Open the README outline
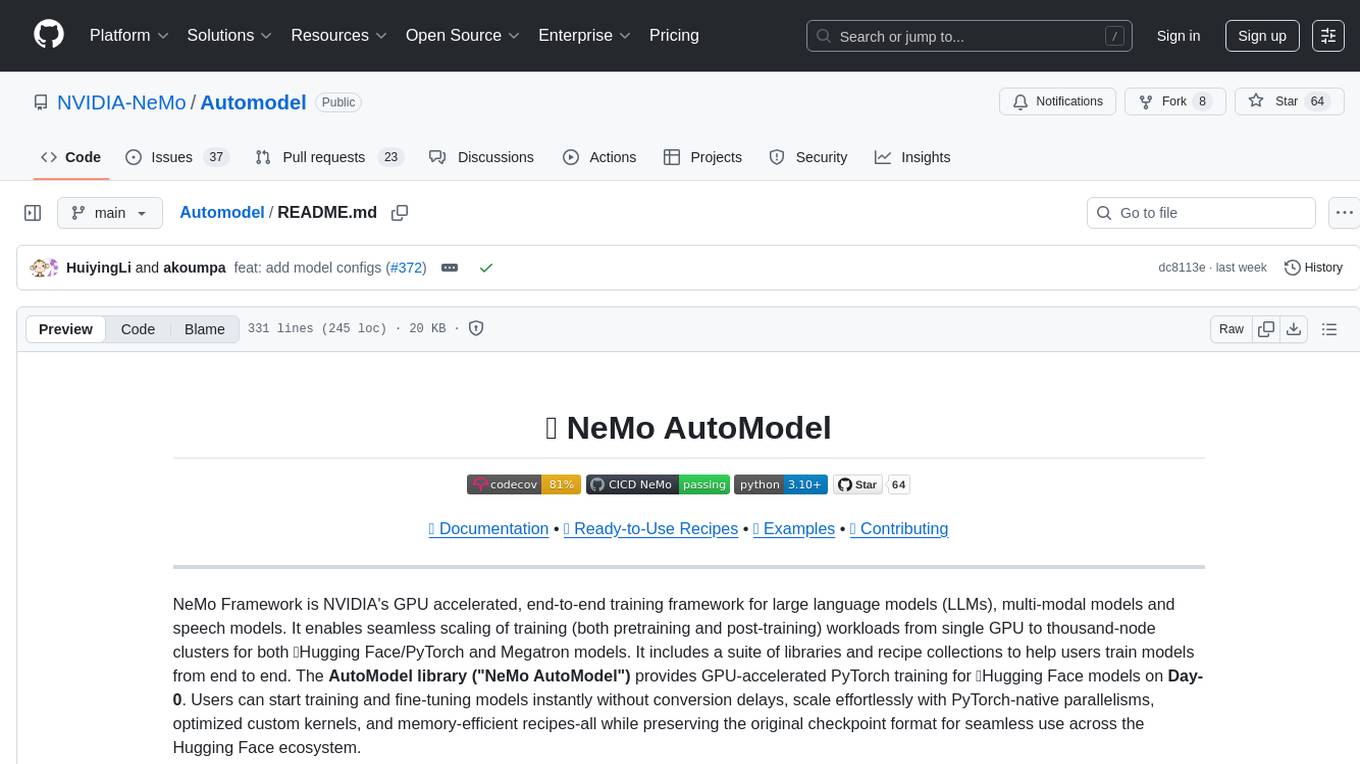Screen dimensions: 1360x764 [x=1329, y=329]
